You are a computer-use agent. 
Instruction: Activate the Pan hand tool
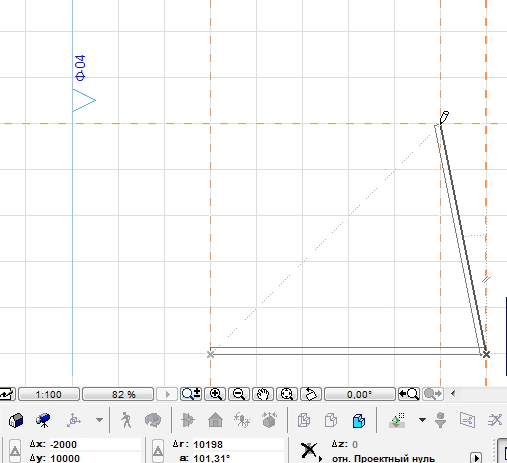[263, 394]
